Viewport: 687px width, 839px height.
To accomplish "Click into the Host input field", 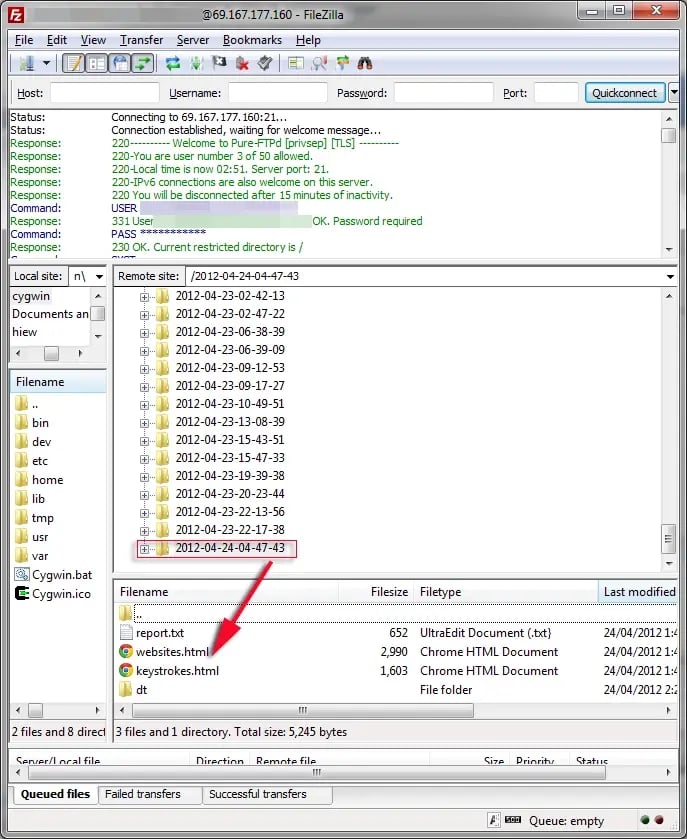I will [x=104, y=93].
